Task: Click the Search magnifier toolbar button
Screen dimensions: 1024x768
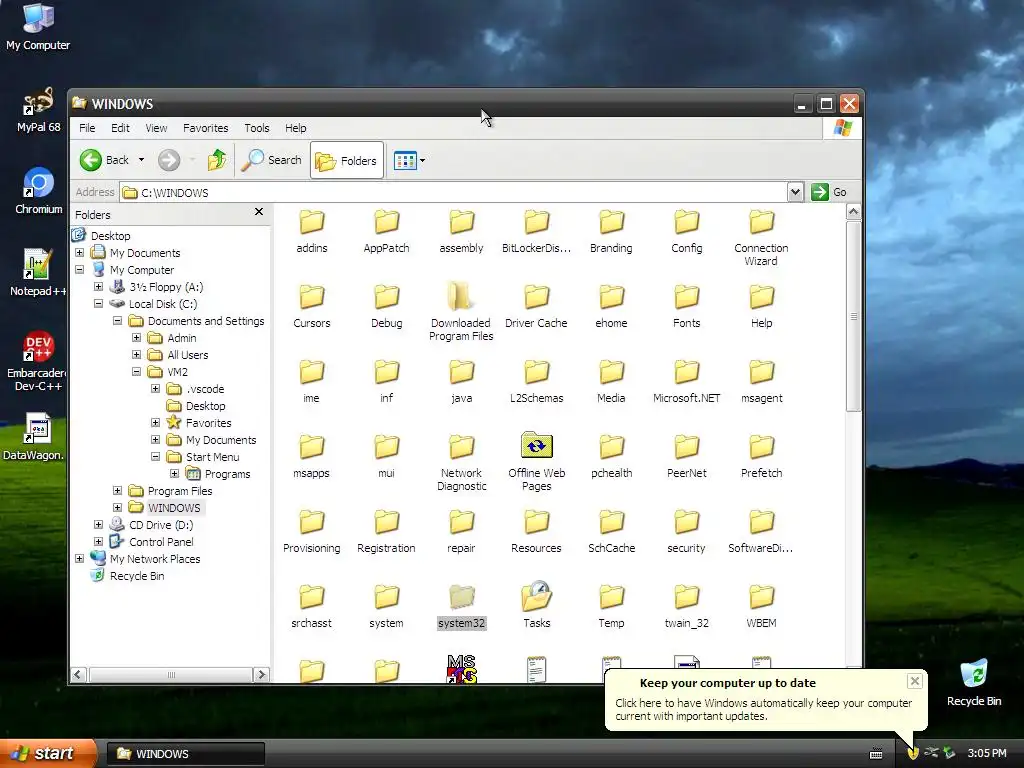Action: pyautogui.click(x=272, y=160)
